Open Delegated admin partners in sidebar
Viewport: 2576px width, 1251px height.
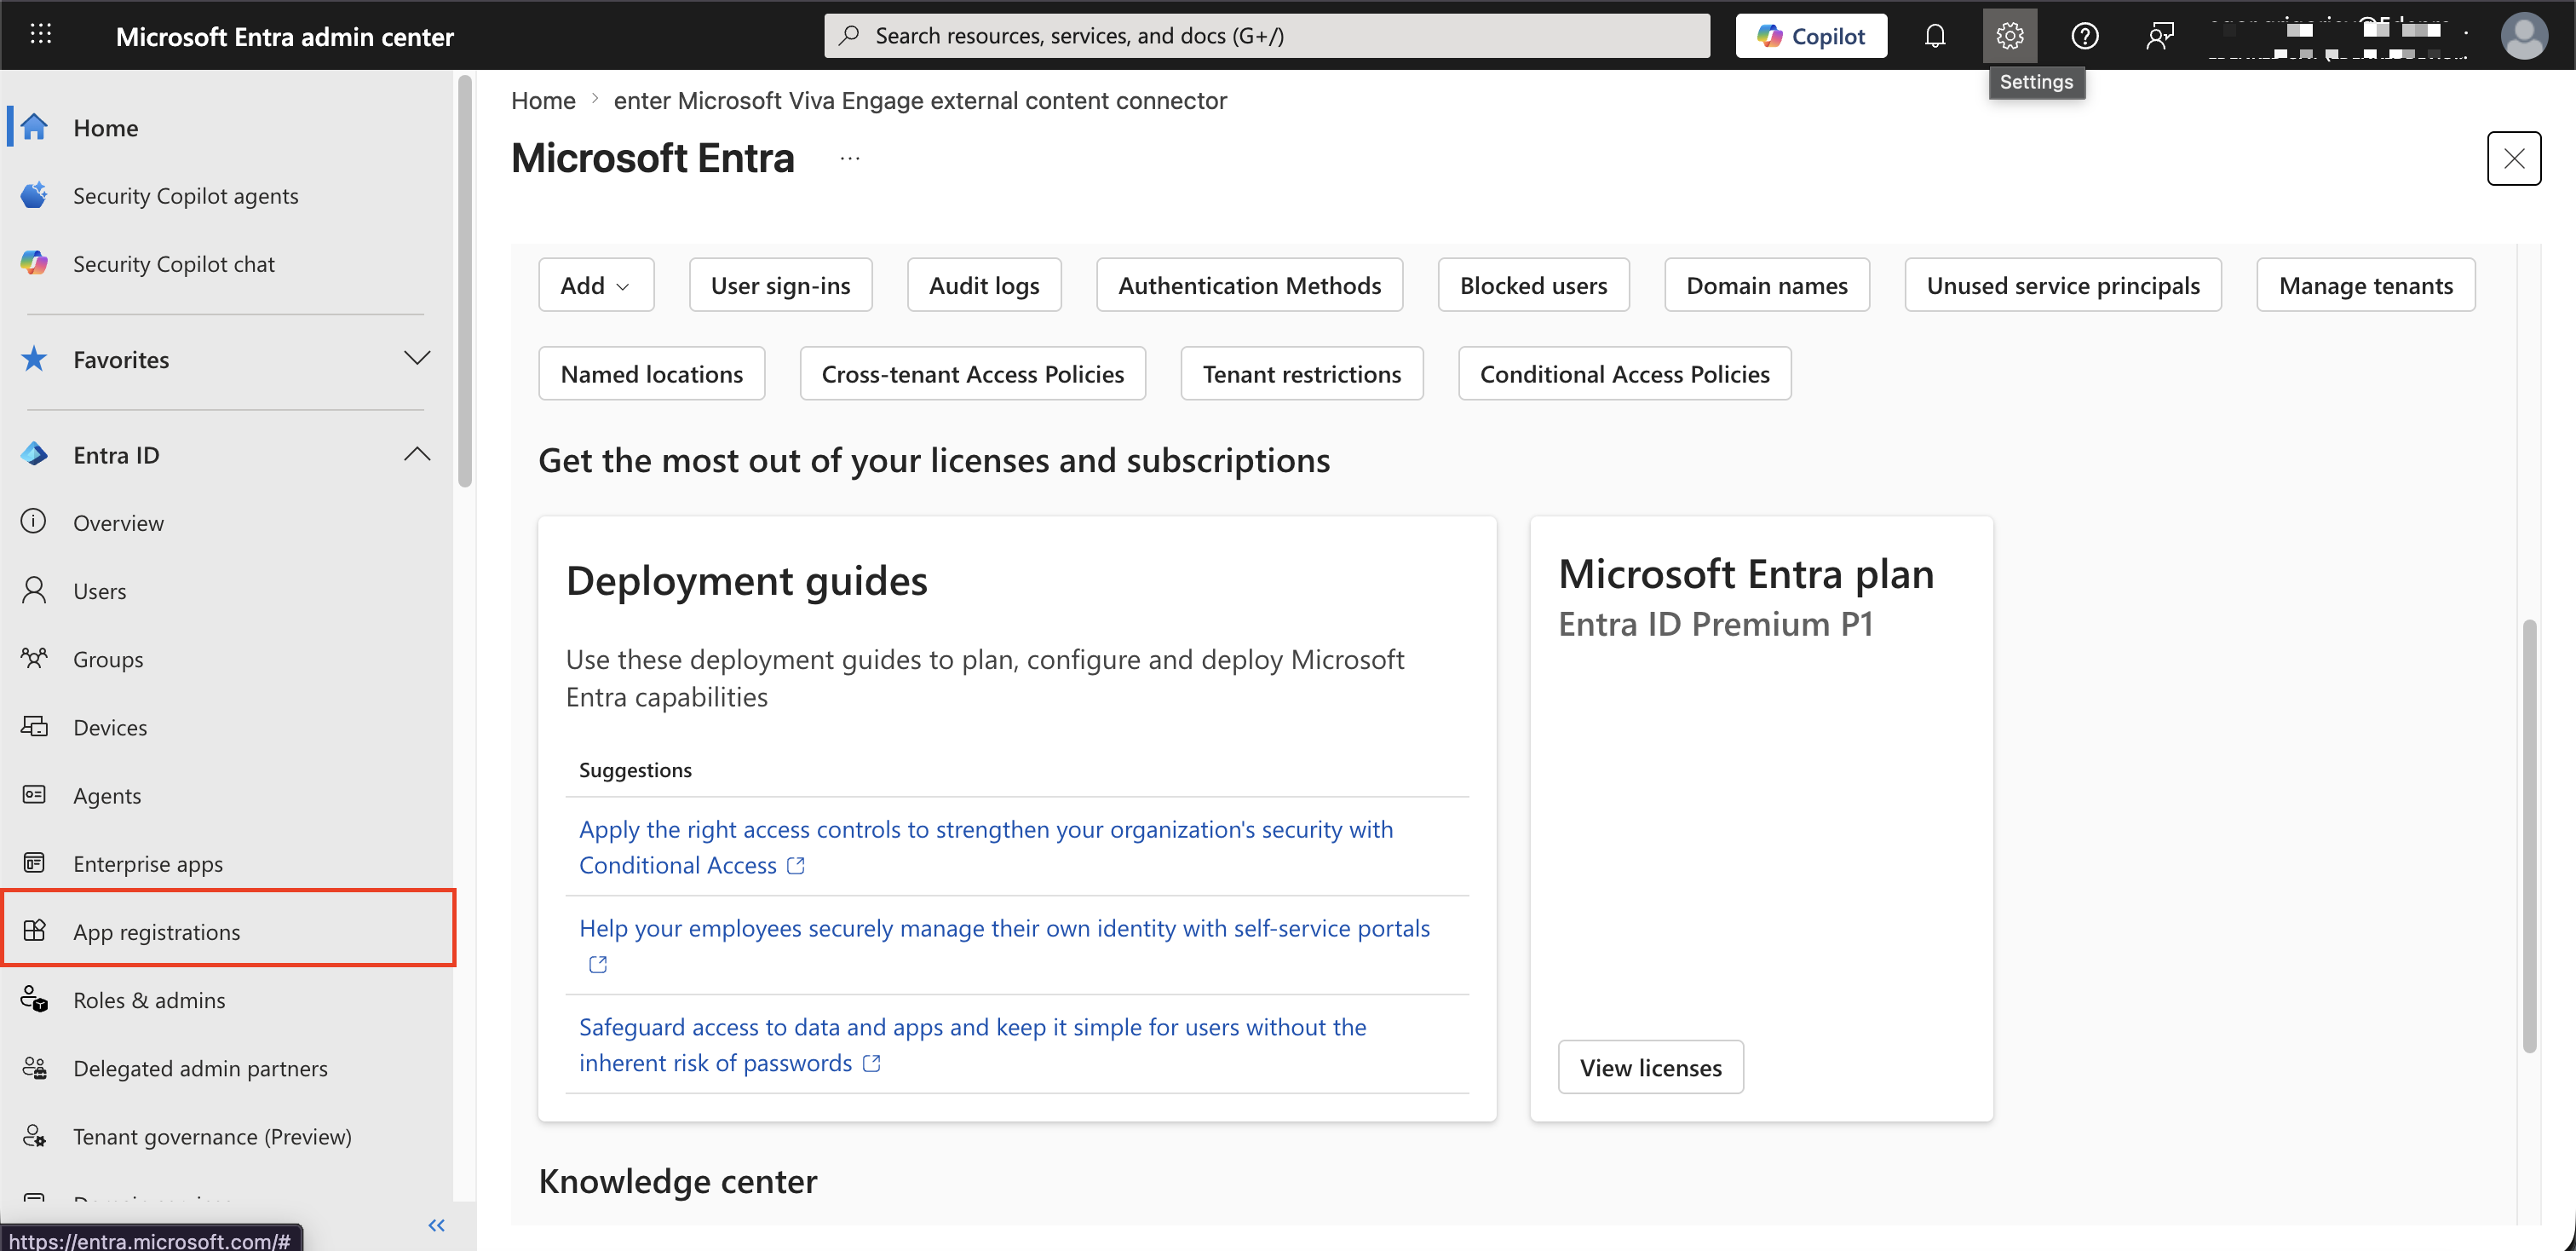(228, 1067)
